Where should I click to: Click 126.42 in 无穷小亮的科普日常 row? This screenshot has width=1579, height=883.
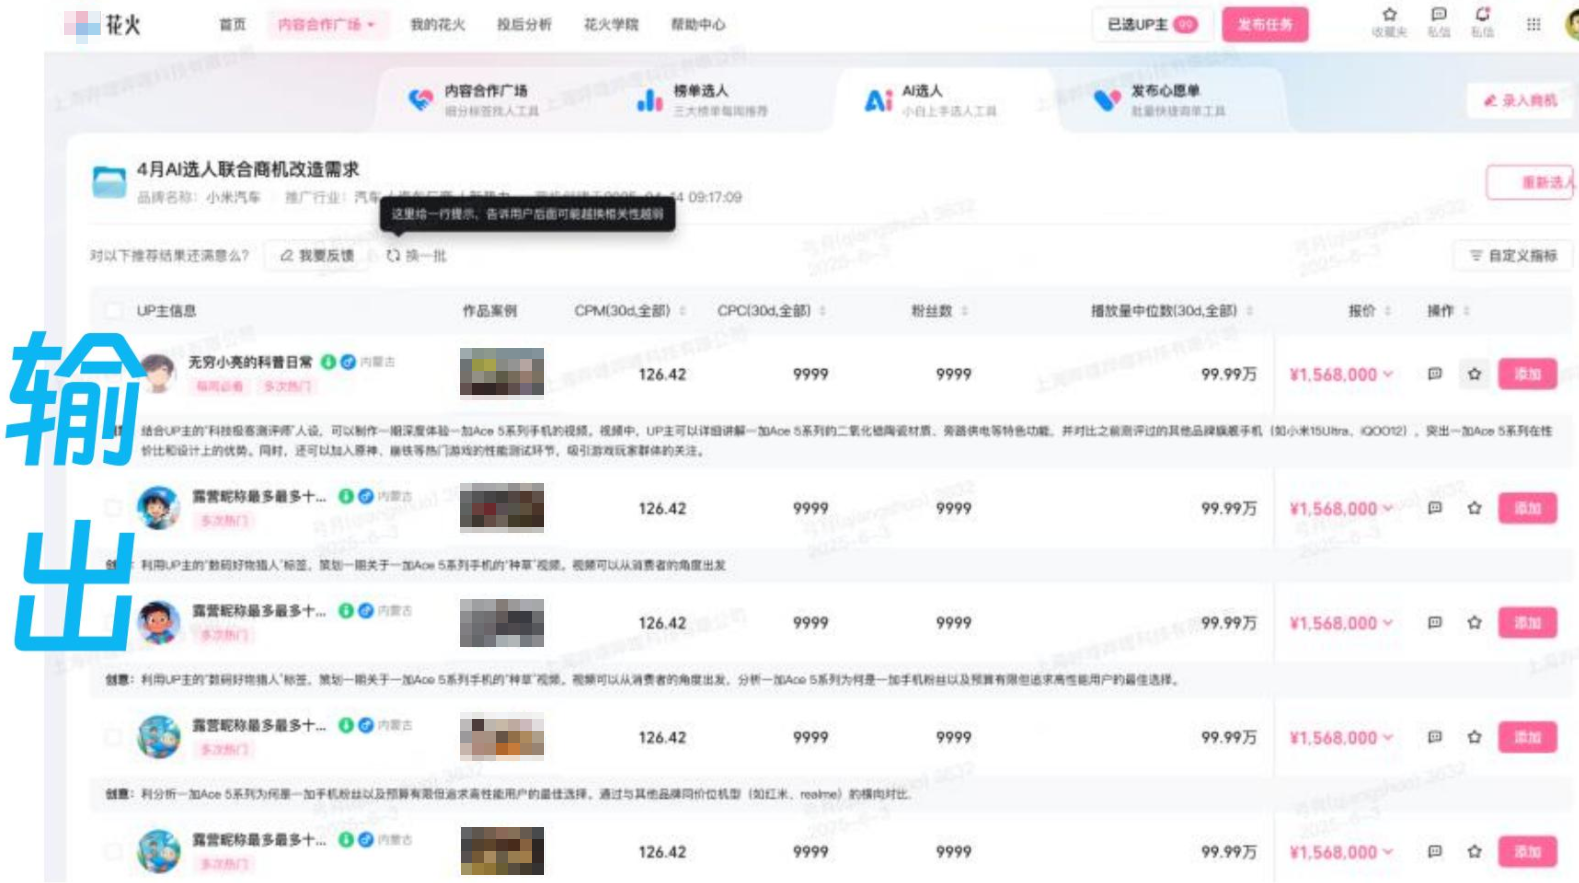point(662,374)
